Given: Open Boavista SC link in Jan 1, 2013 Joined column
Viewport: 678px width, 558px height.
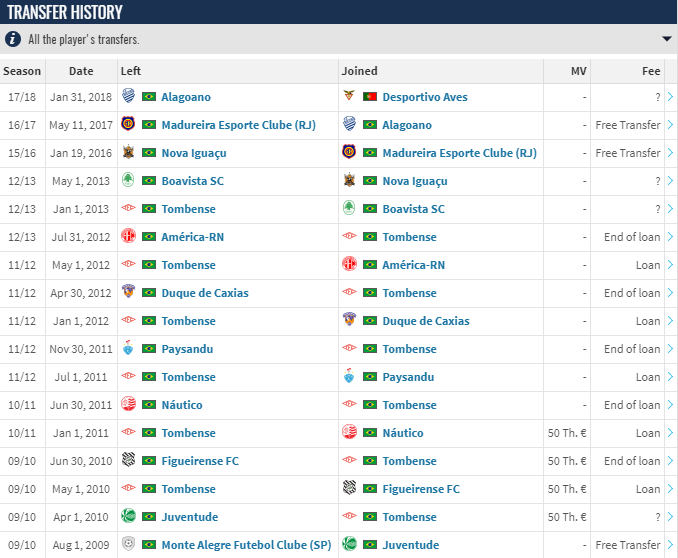Looking at the screenshot, I should coord(413,209).
